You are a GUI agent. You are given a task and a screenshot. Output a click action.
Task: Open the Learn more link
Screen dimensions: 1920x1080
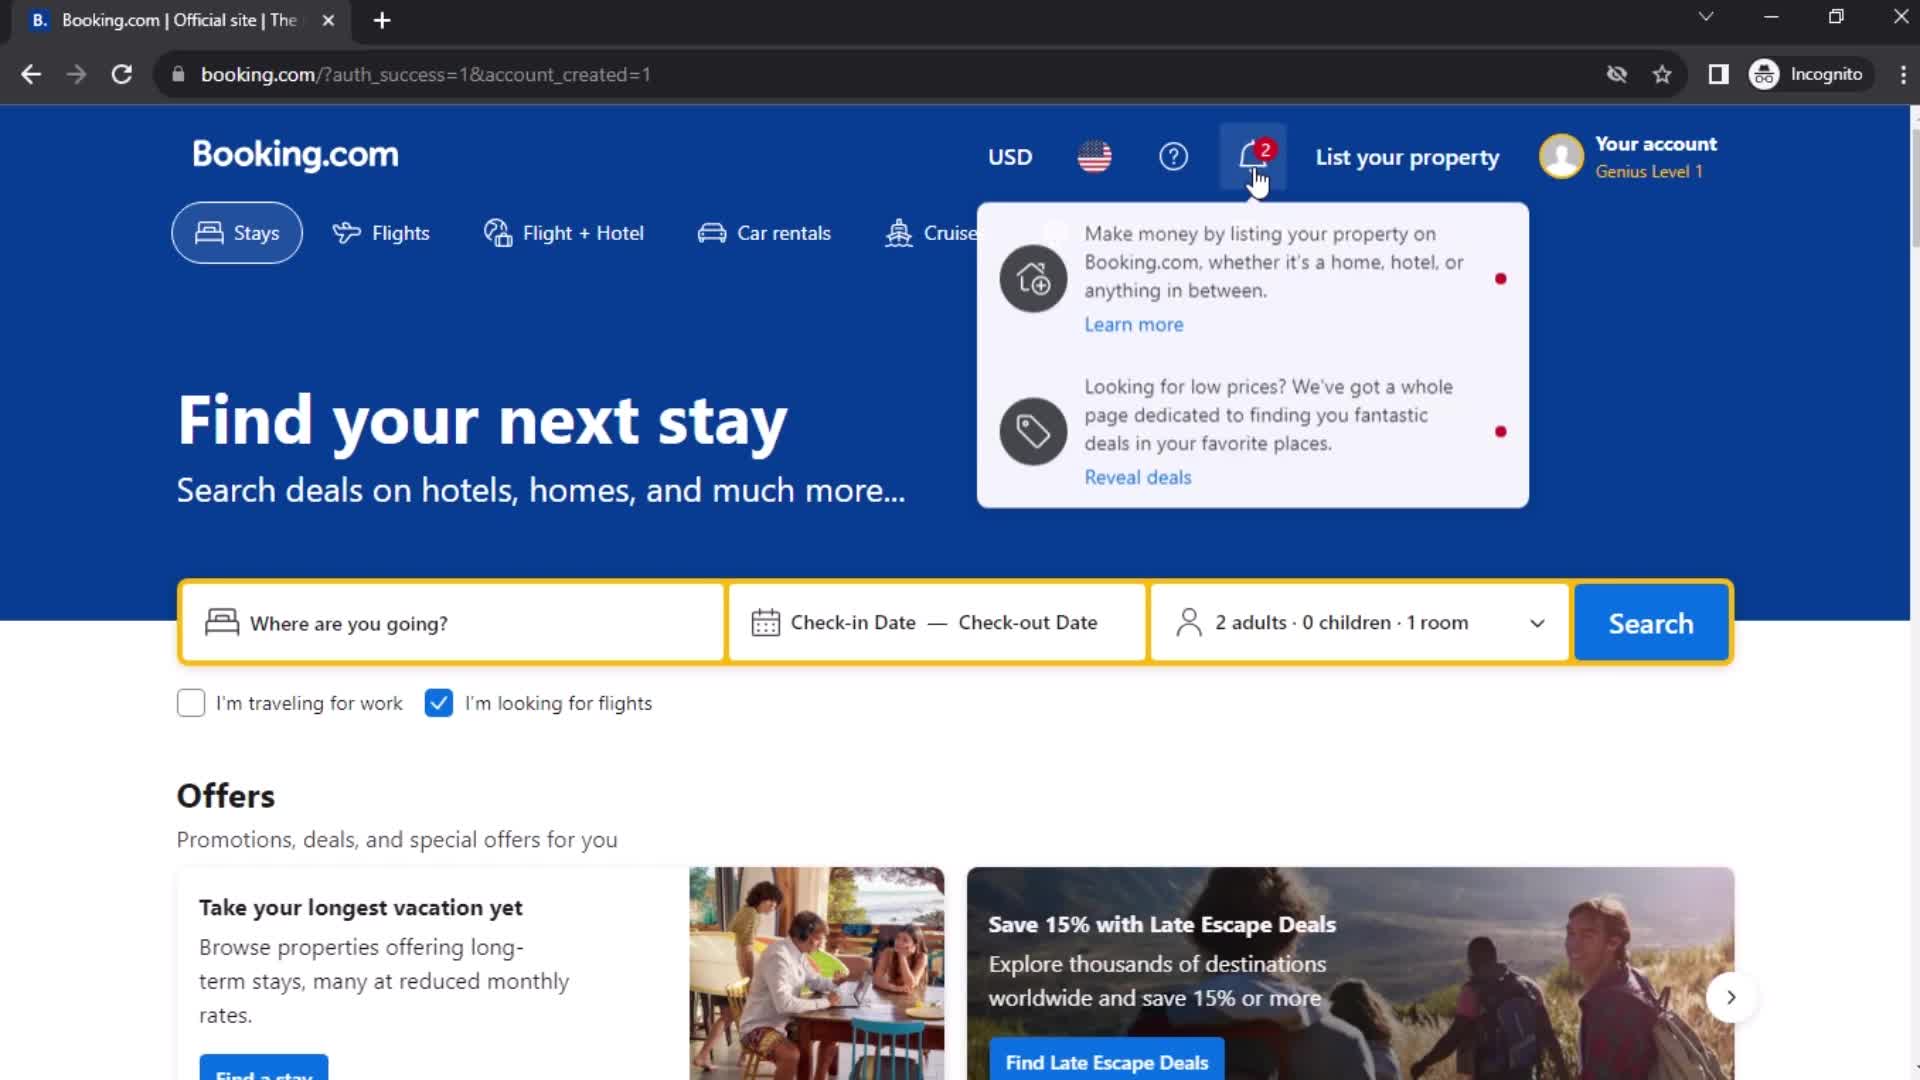[1134, 324]
